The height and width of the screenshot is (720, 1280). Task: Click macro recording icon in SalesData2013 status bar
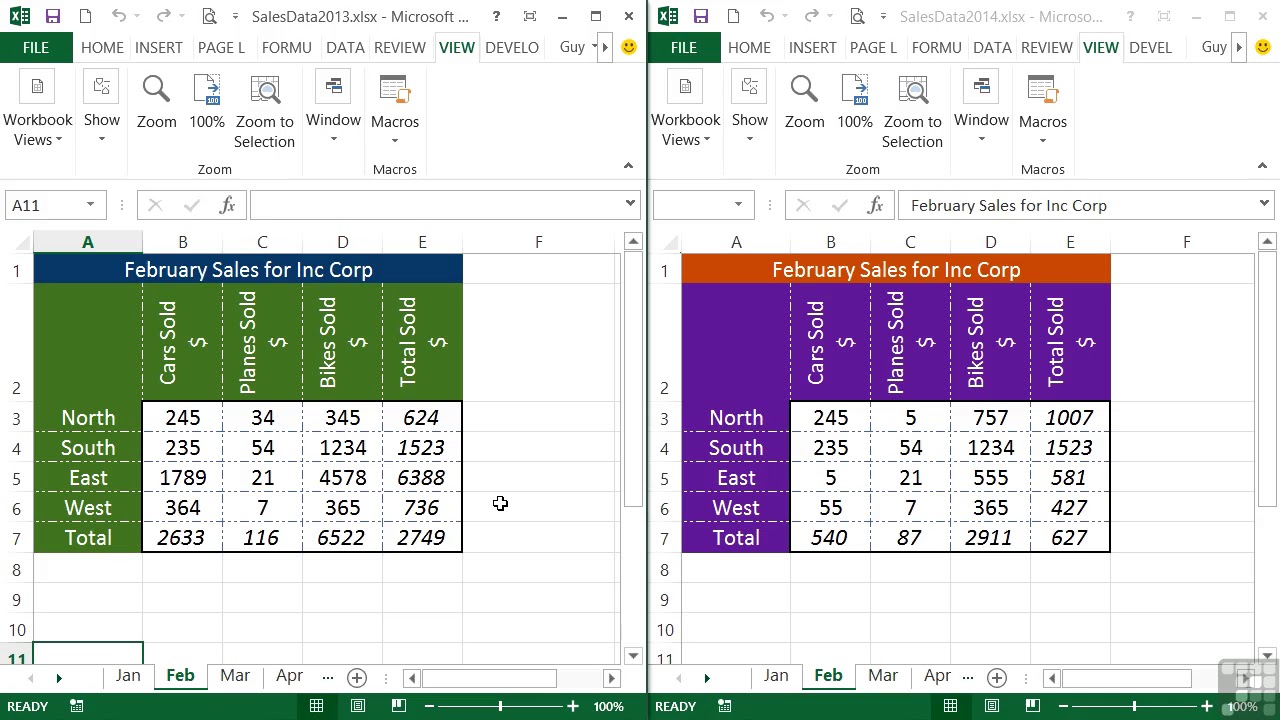(x=77, y=706)
